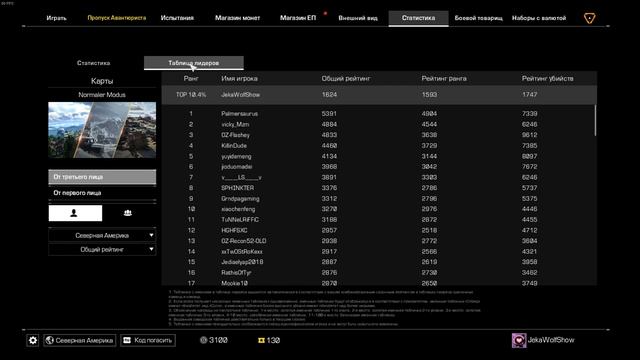Click Имя игрока column header
The width and height of the screenshot is (640, 360).
(x=239, y=78)
